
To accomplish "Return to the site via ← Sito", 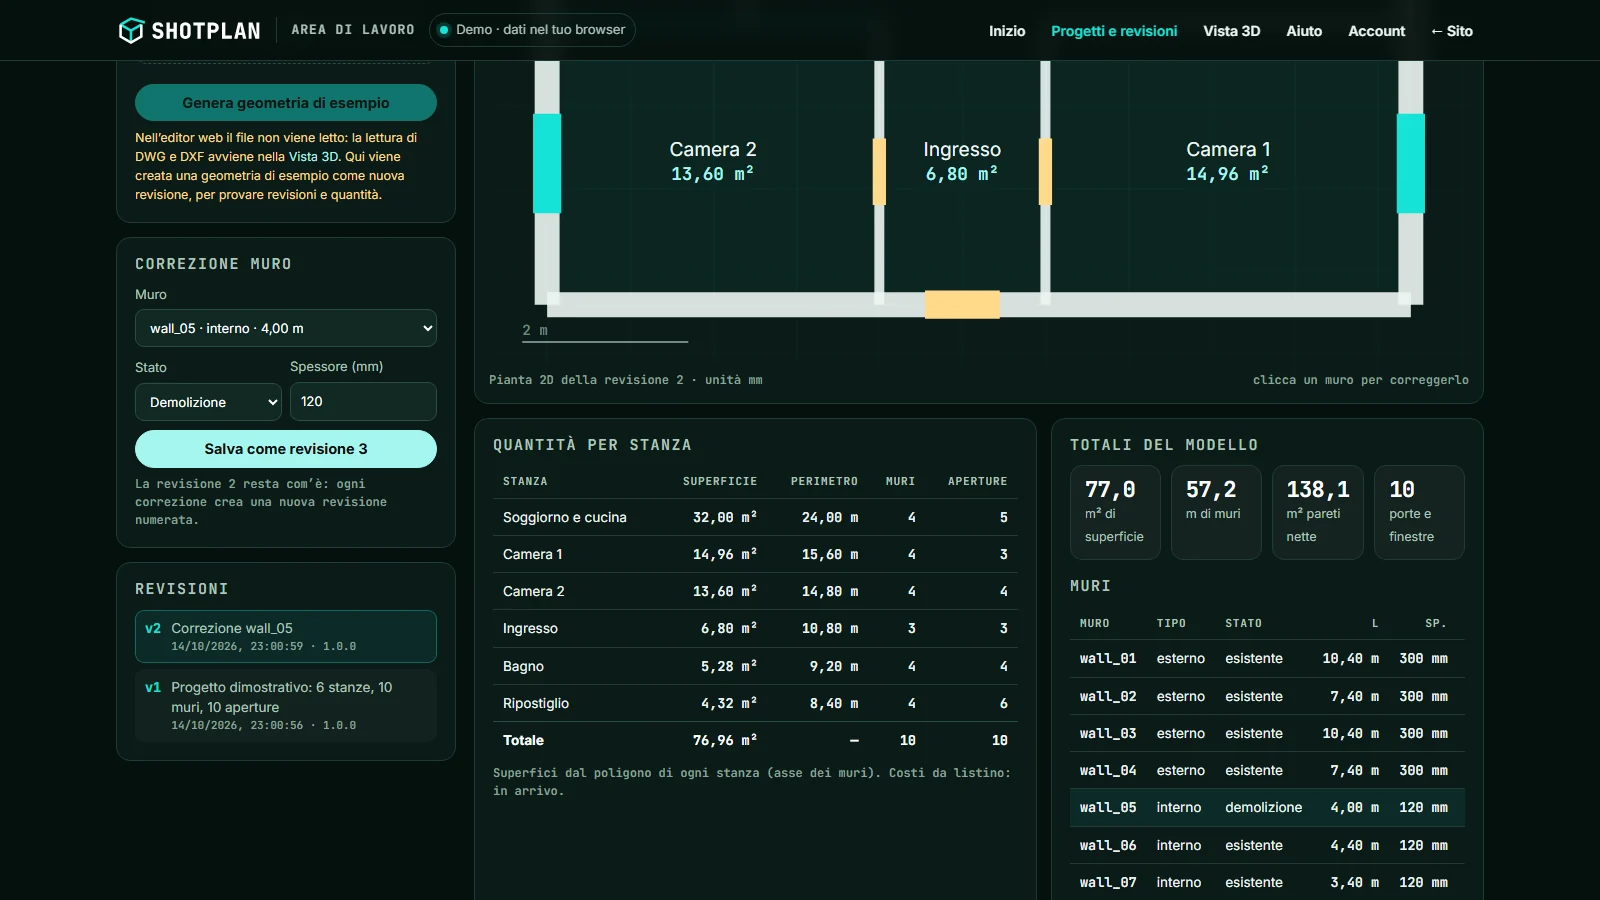I will [x=1451, y=31].
